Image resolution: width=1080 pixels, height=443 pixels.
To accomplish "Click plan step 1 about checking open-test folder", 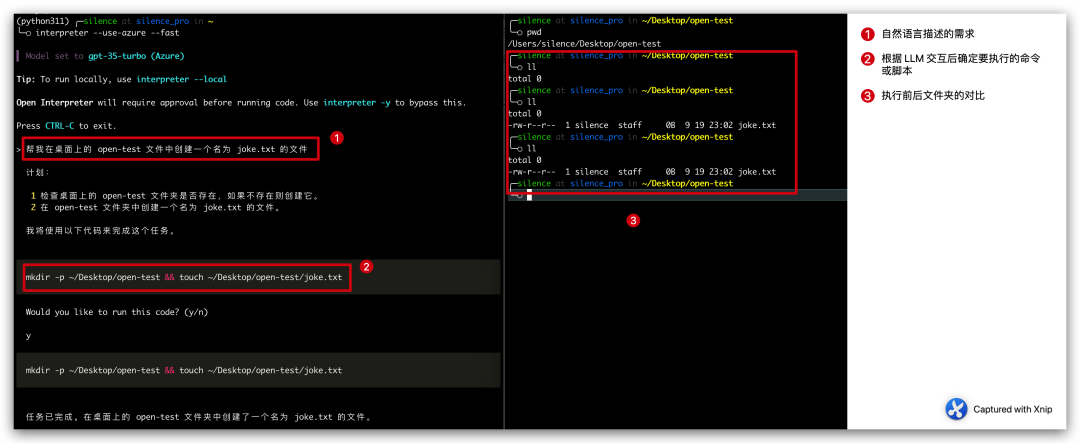I will (176, 196).
